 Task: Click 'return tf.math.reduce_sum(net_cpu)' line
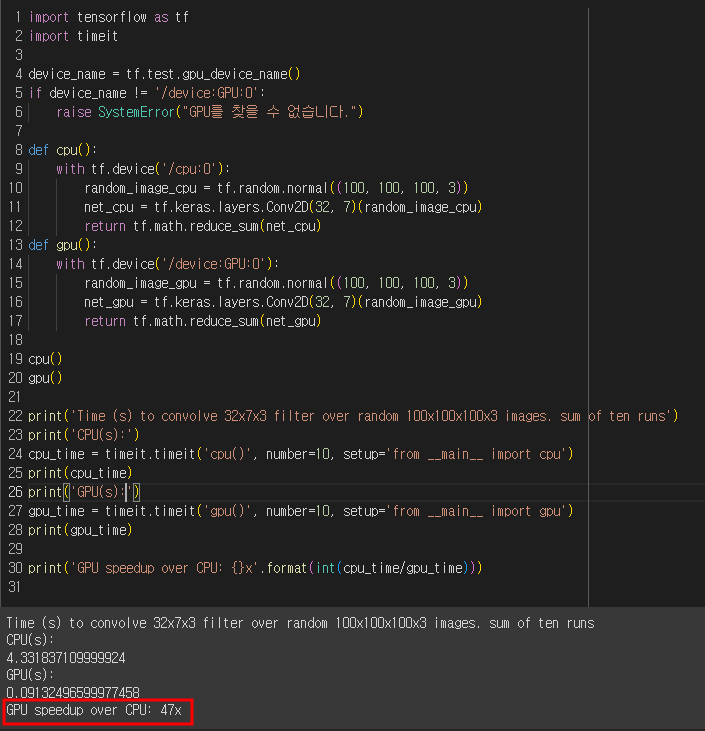pyautogui.click(x=203, y=227)
